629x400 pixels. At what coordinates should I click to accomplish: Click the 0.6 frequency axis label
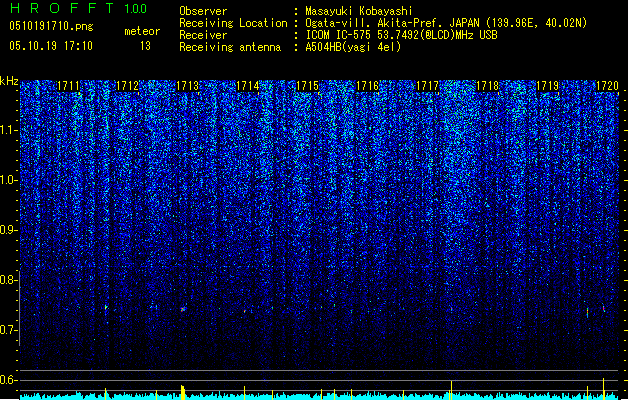8,380
